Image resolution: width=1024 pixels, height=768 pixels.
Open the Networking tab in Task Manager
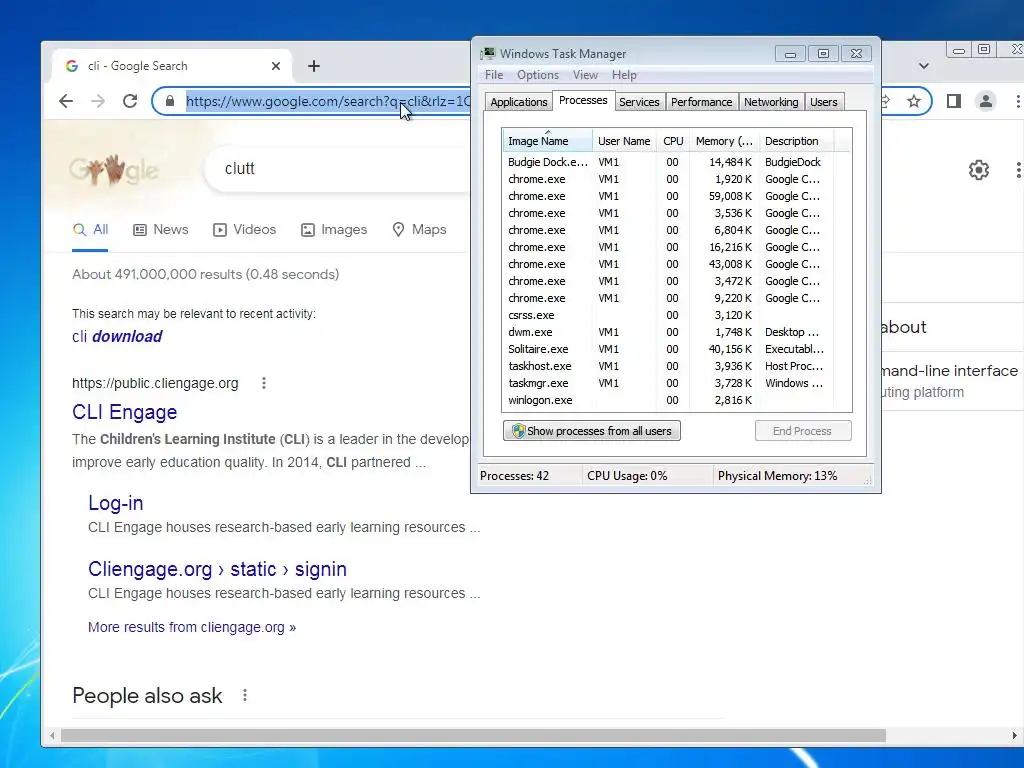coord(771,102)
